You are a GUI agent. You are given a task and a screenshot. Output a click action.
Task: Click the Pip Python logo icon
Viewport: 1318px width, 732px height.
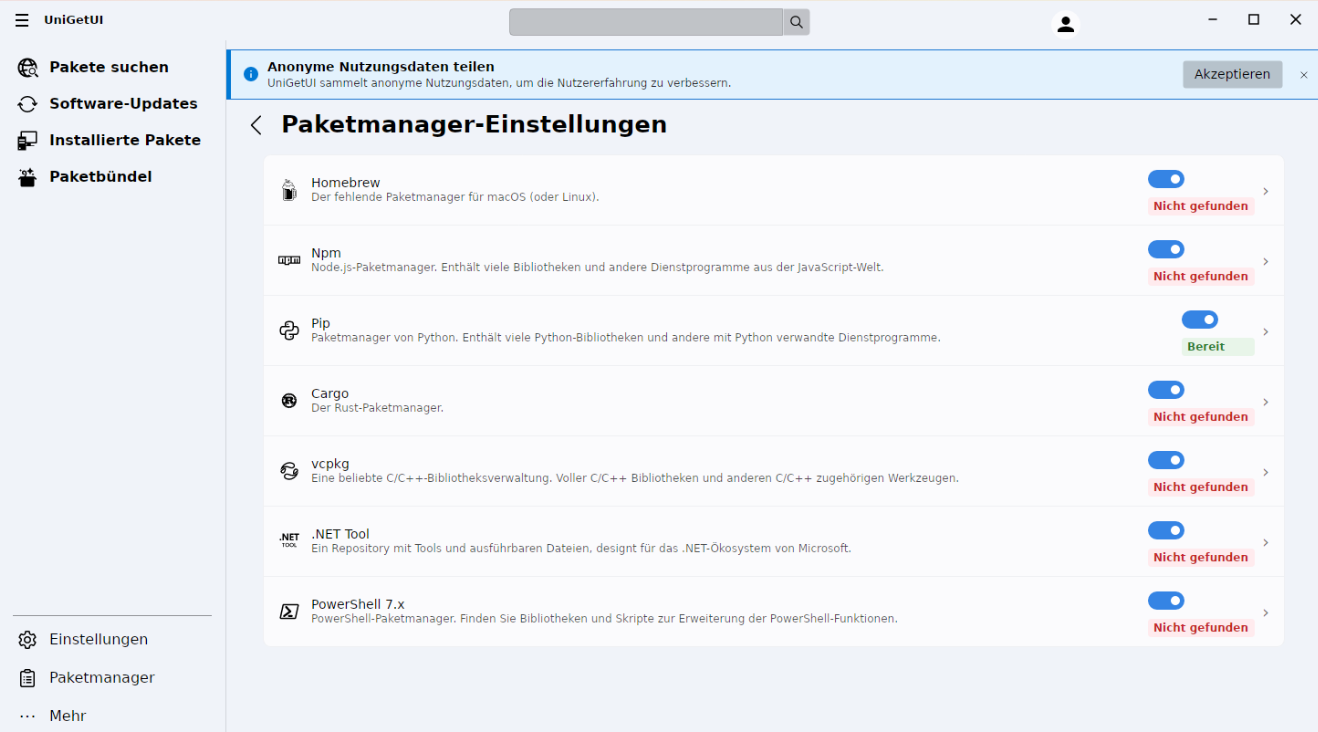pyautogui.click(x=289, y=331)
